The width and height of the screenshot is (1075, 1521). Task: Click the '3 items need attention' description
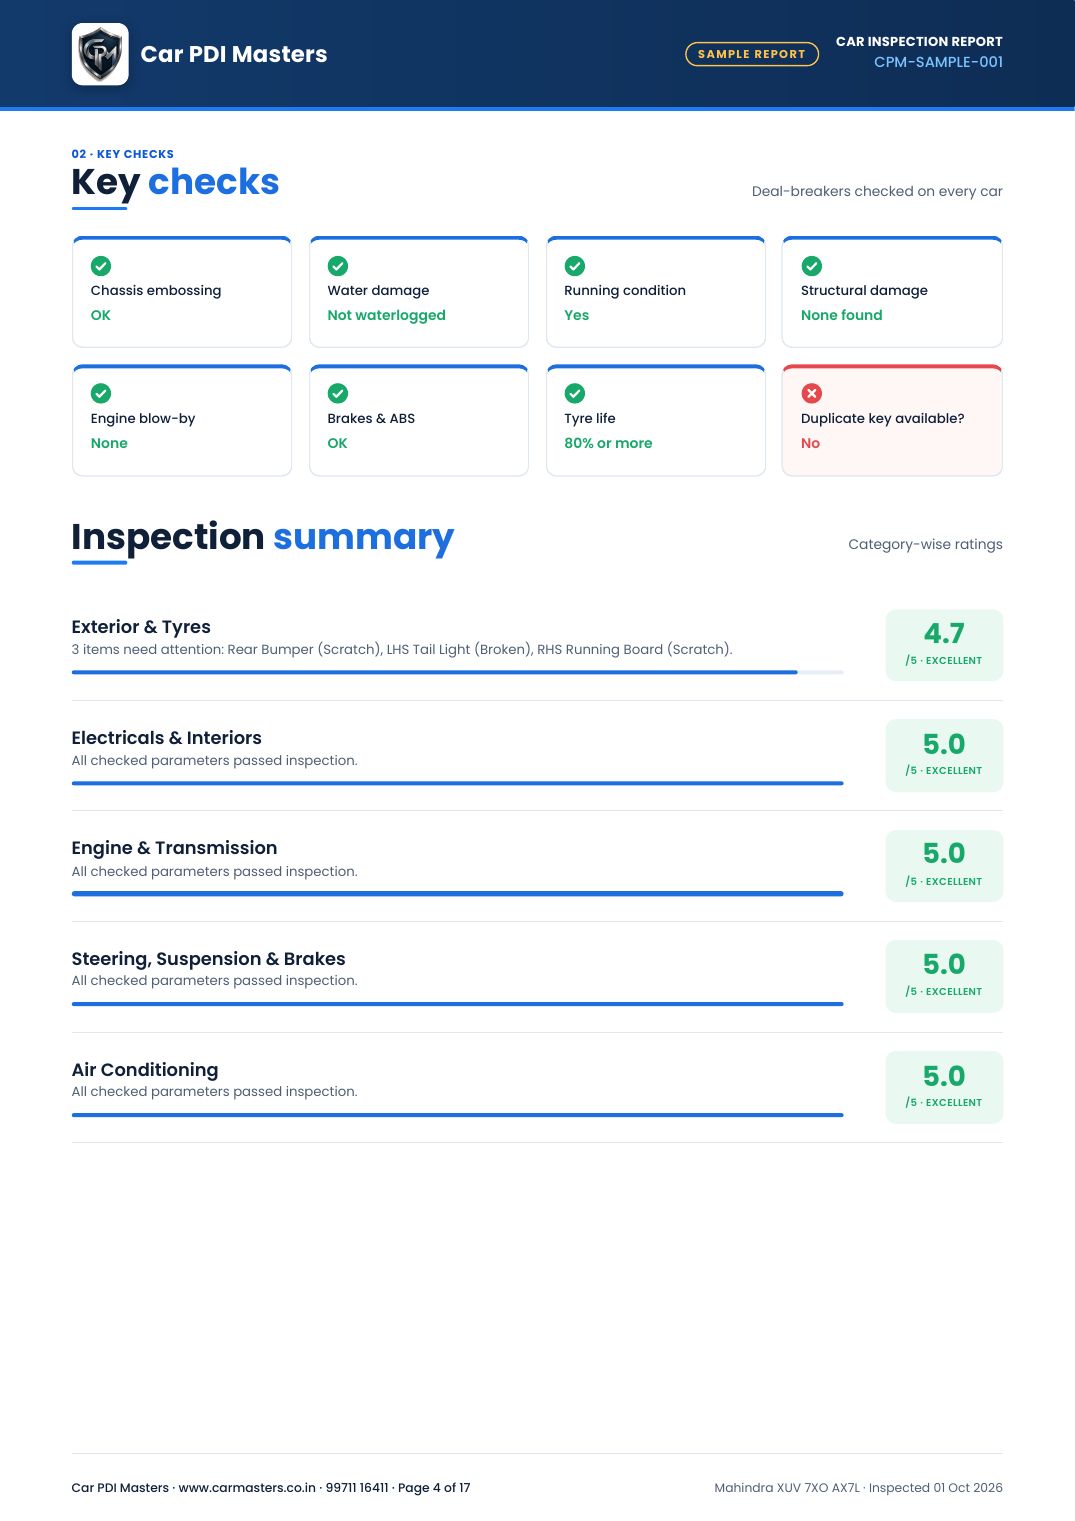point(402,649)
